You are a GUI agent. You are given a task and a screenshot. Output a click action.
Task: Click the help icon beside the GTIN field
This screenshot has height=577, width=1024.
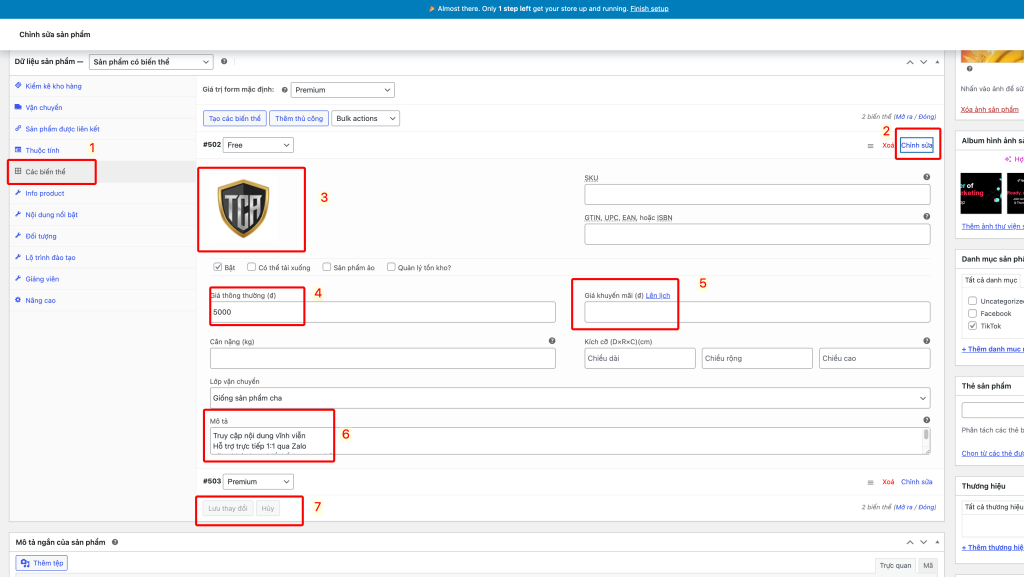pyautogui.click(x=926, y=217)
